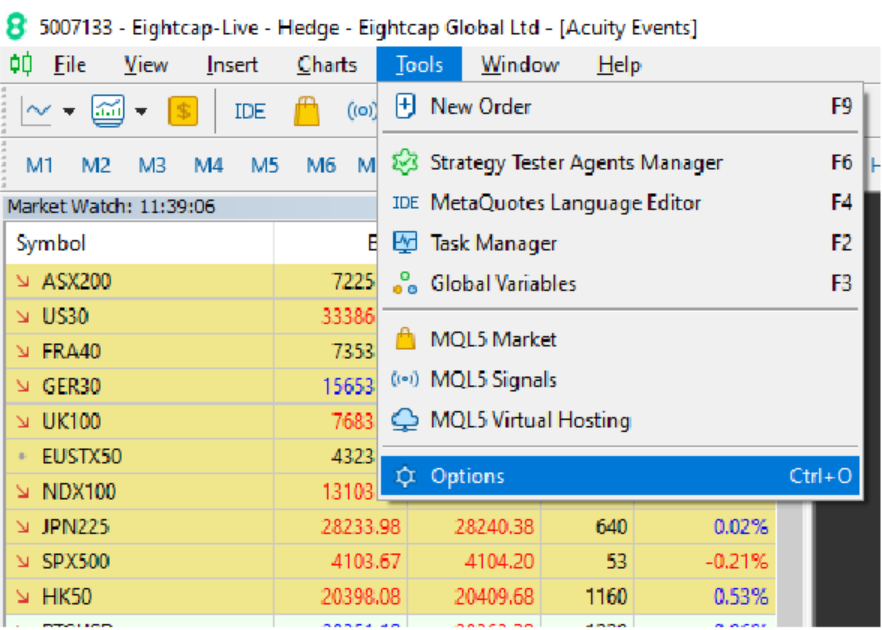This screenshot has height=630, width=882.
Task: Expand the indicators dropdown arrow
Action: 141,111
